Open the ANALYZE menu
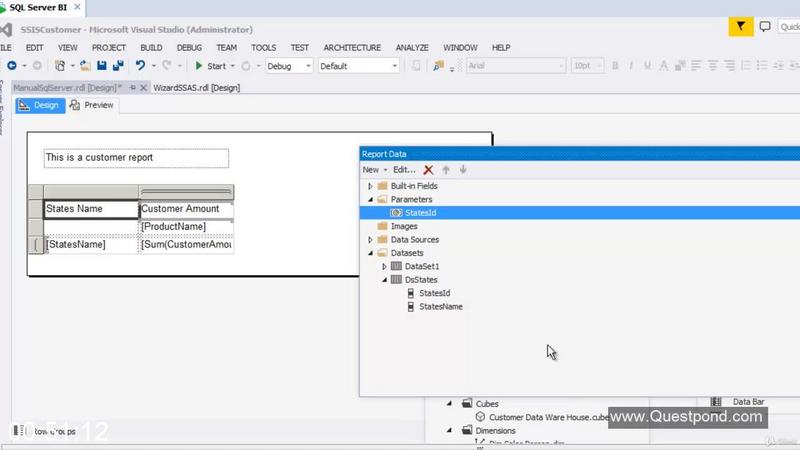Viewport: 800px width, 450px height. point(412,47)
